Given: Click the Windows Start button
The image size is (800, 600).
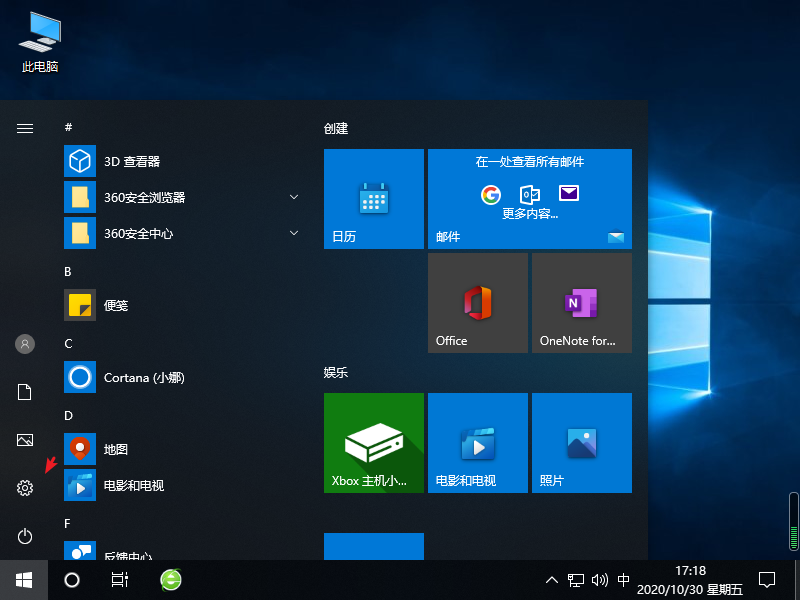Looking at the screenshot, I should 24,580.
